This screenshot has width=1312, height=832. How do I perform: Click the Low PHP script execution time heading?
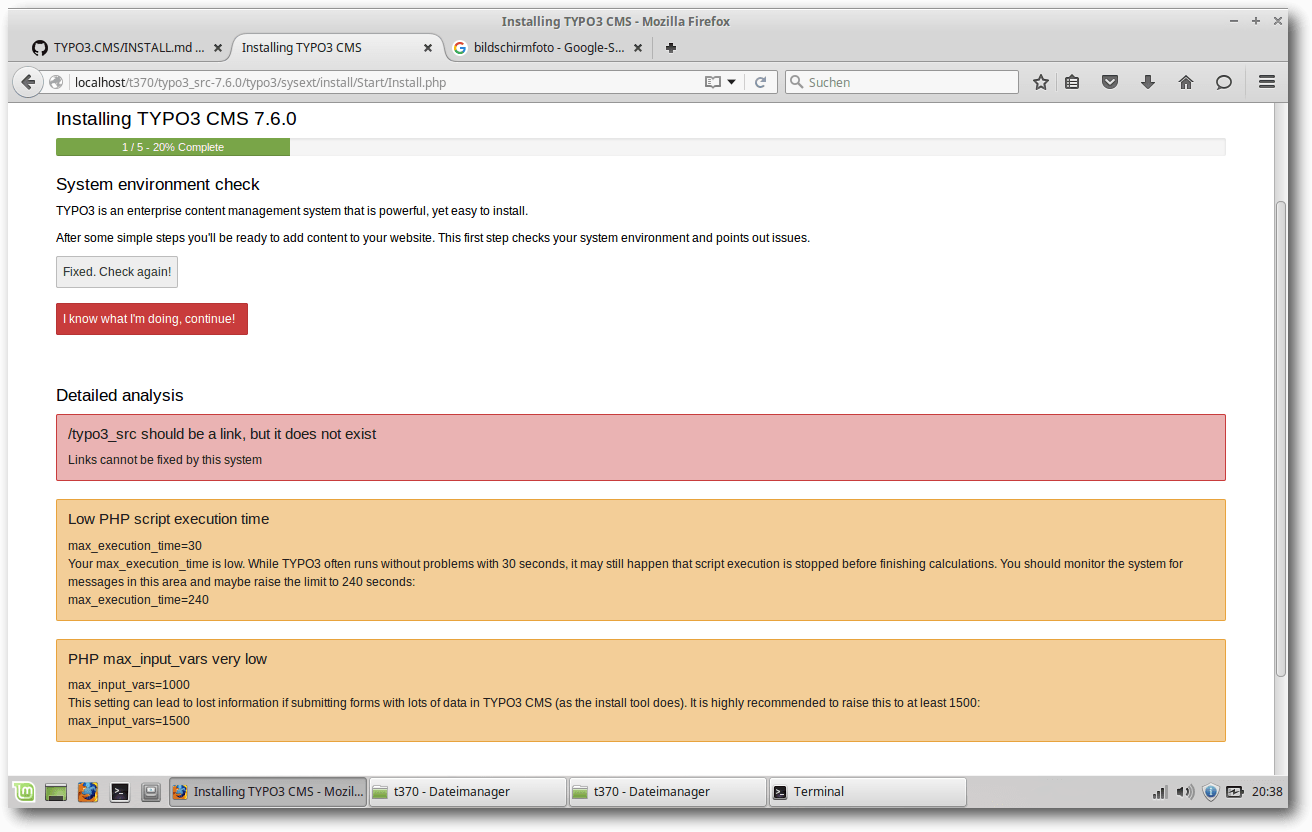point(168,519)
